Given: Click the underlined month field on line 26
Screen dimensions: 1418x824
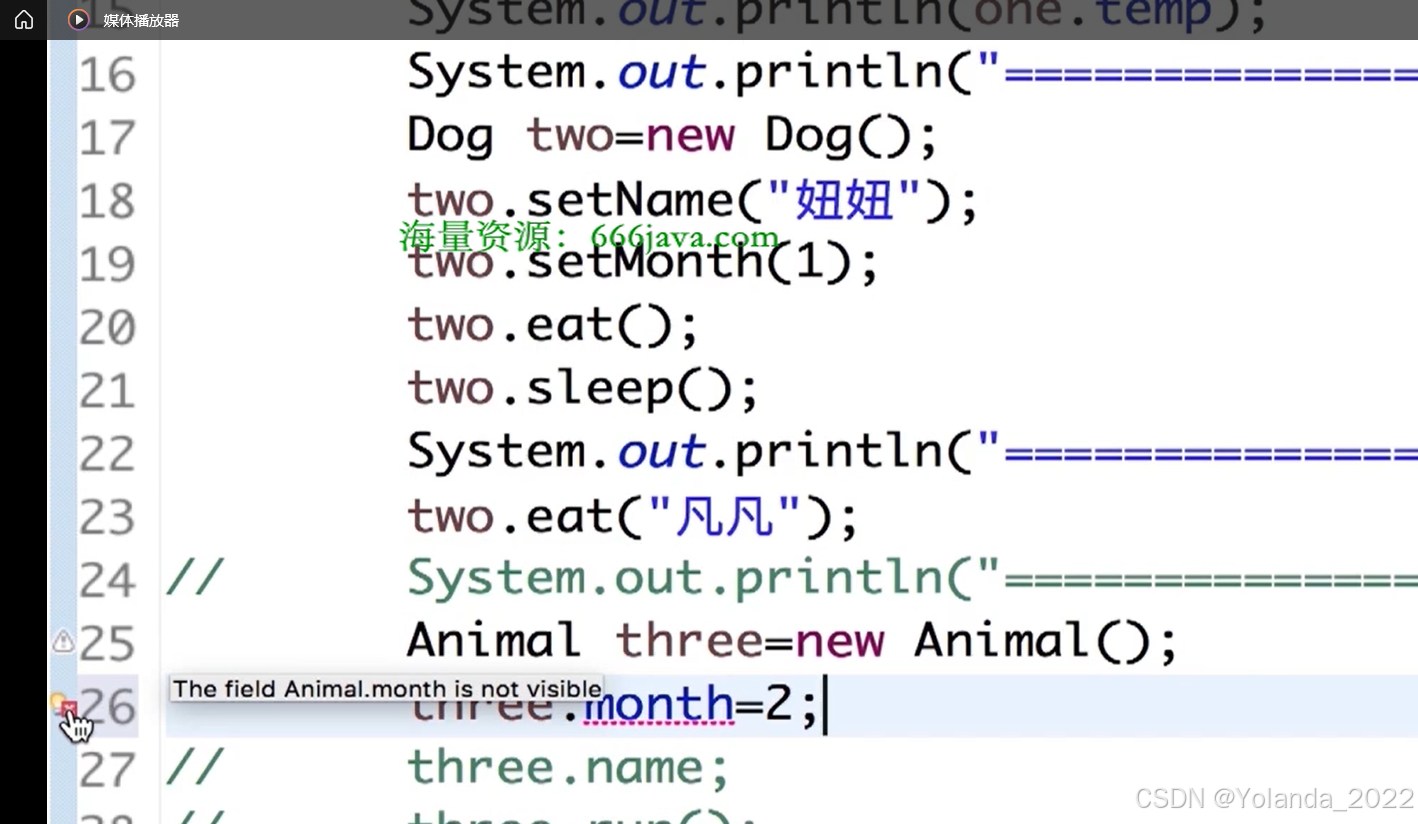Looking at the screenshot, I should (x=660, y=706).
